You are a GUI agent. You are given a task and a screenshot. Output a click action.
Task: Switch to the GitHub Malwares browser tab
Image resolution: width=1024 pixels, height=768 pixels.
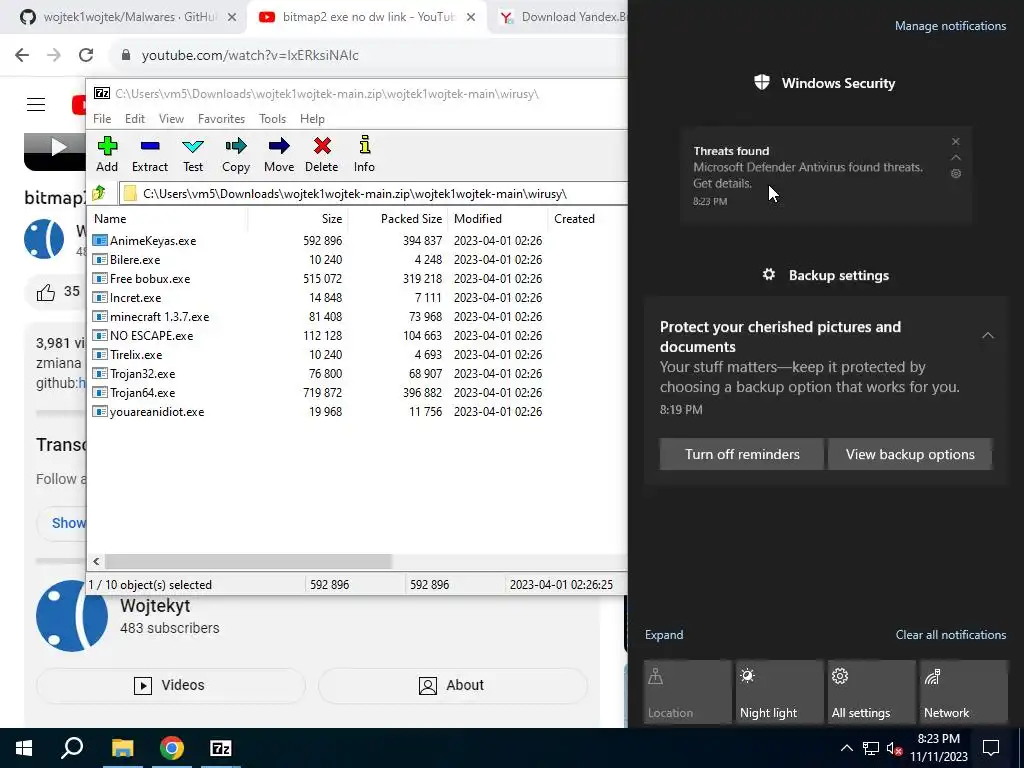[127, 17]
